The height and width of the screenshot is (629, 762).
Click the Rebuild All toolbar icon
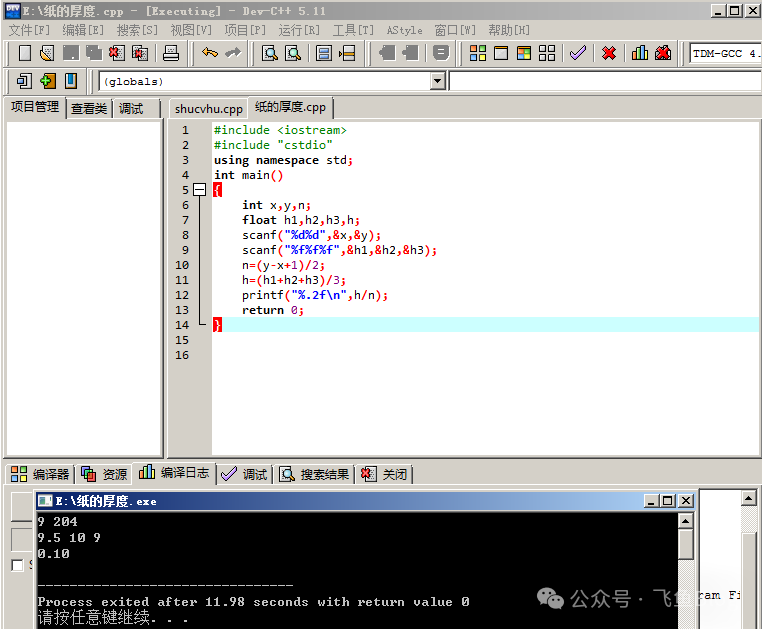coord(547,53)
